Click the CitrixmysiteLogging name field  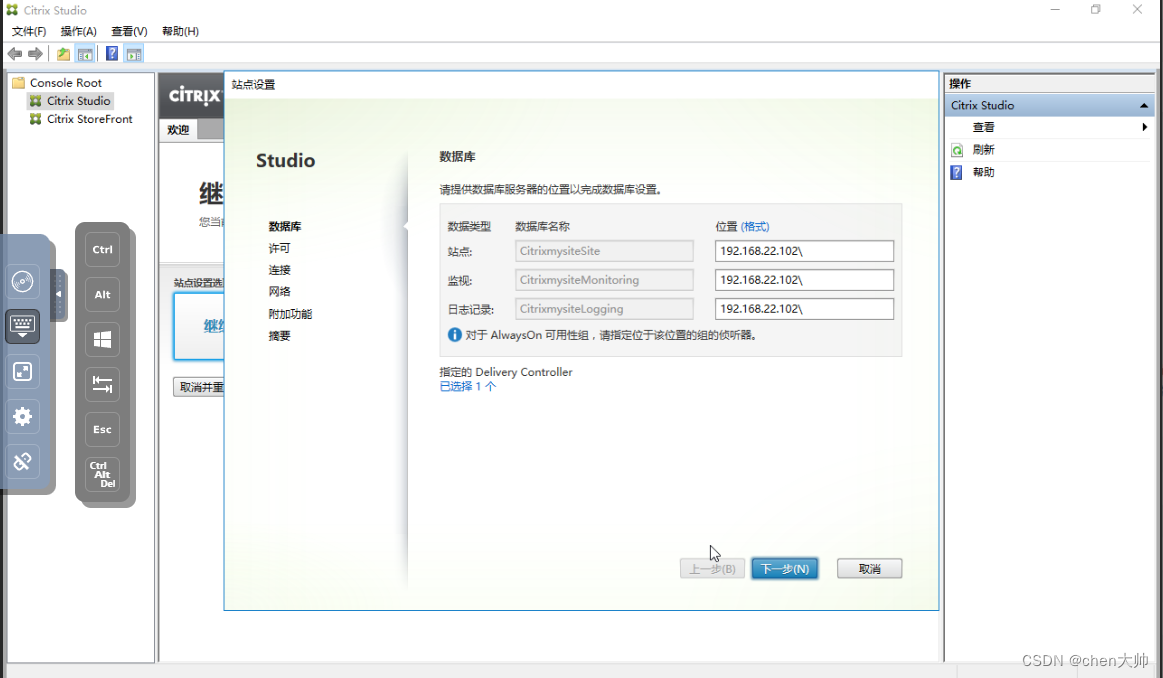click(x=604, y=309)
